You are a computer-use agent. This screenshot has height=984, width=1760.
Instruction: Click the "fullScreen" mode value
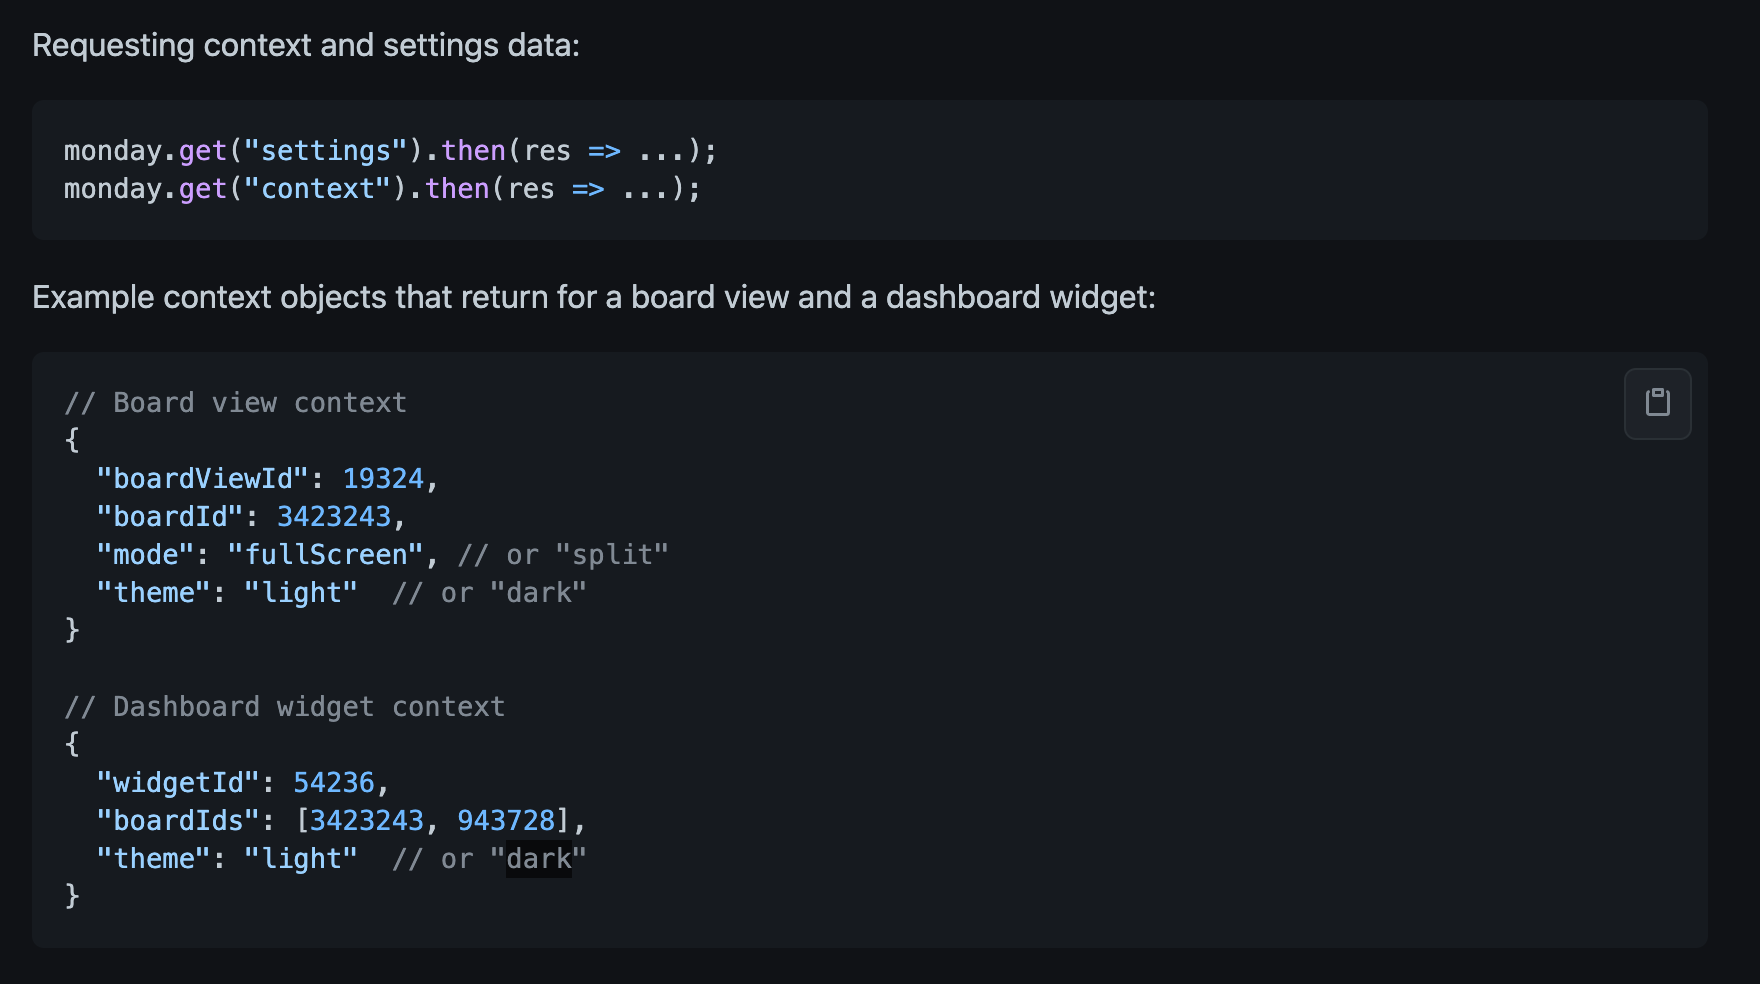point(326,555)
